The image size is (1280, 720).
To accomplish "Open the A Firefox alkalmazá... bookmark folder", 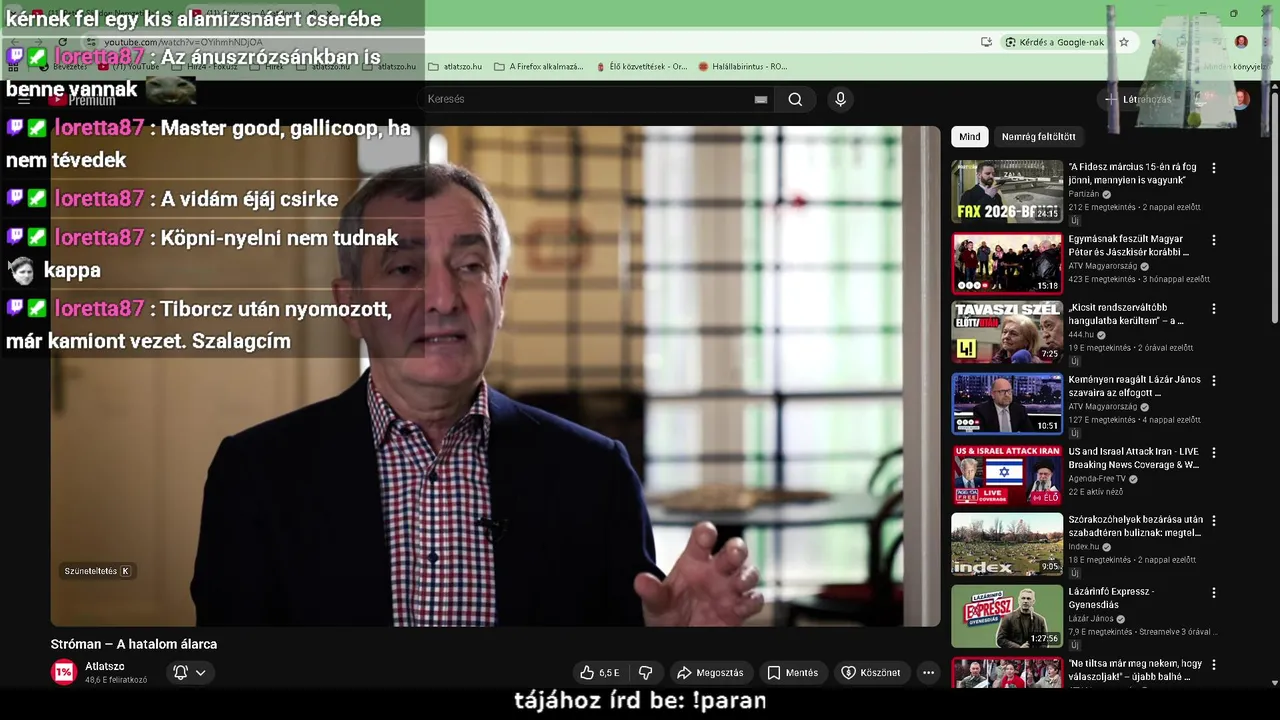I will pyautogui.click(x=538, y=66).
